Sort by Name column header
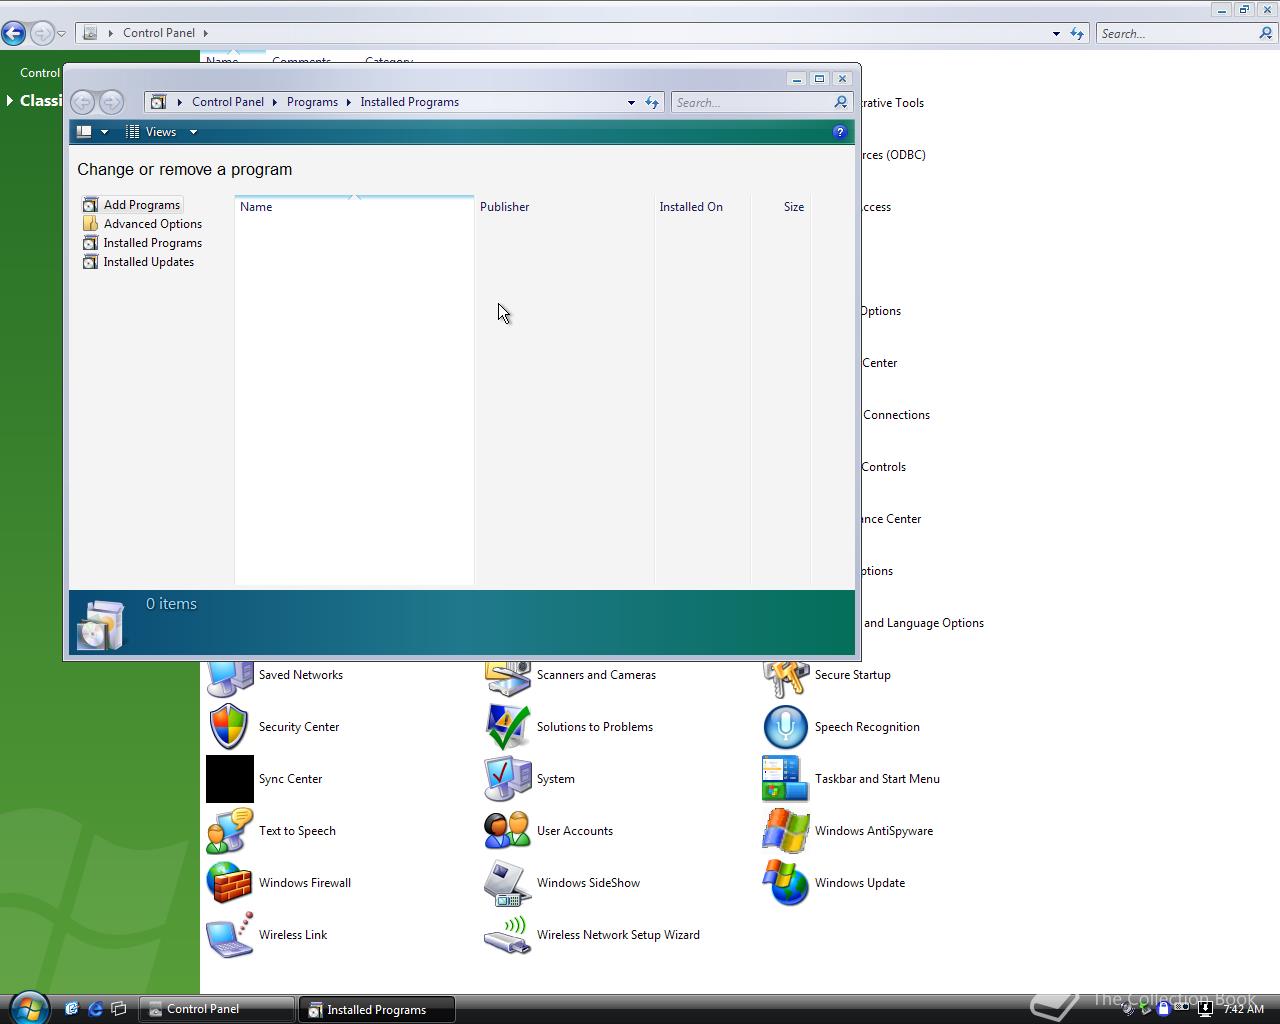The width and height of the screenshot is (1280, 1024). pos(354,207)
